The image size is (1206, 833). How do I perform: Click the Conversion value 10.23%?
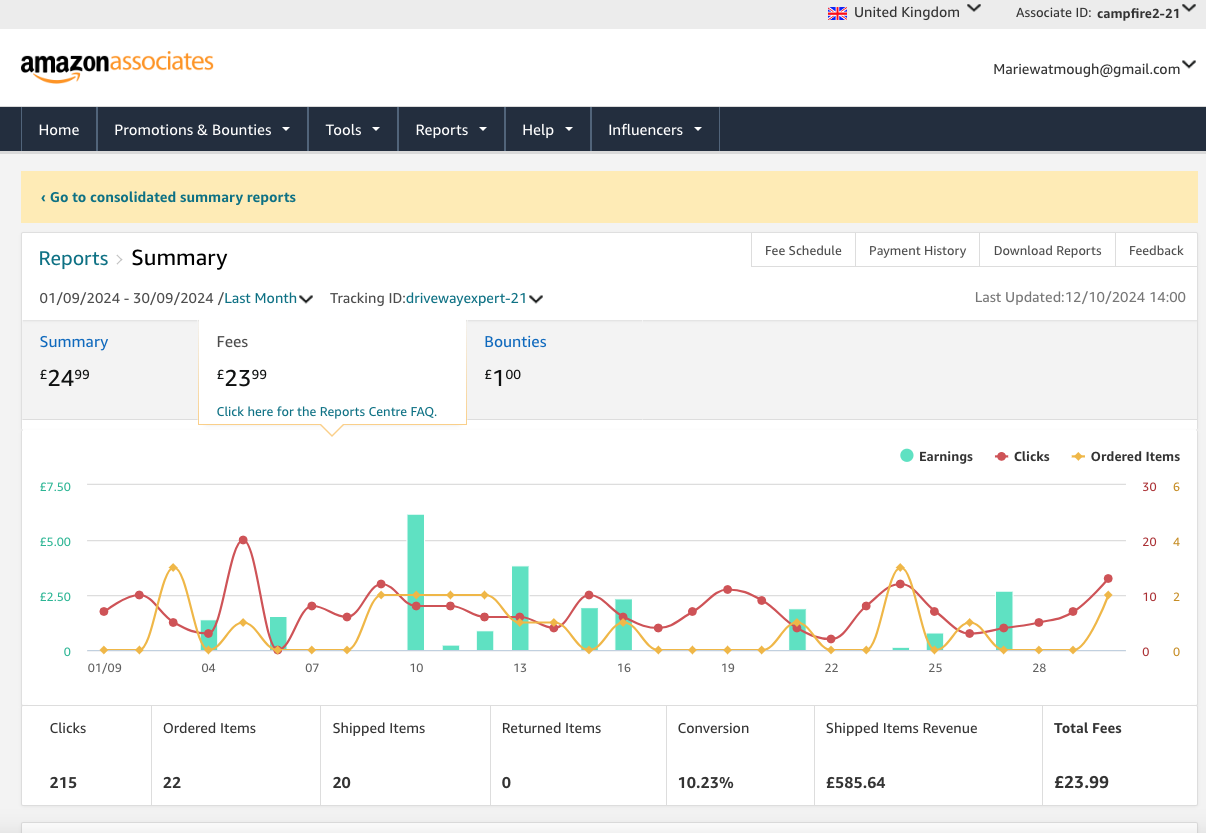(705, 782)
